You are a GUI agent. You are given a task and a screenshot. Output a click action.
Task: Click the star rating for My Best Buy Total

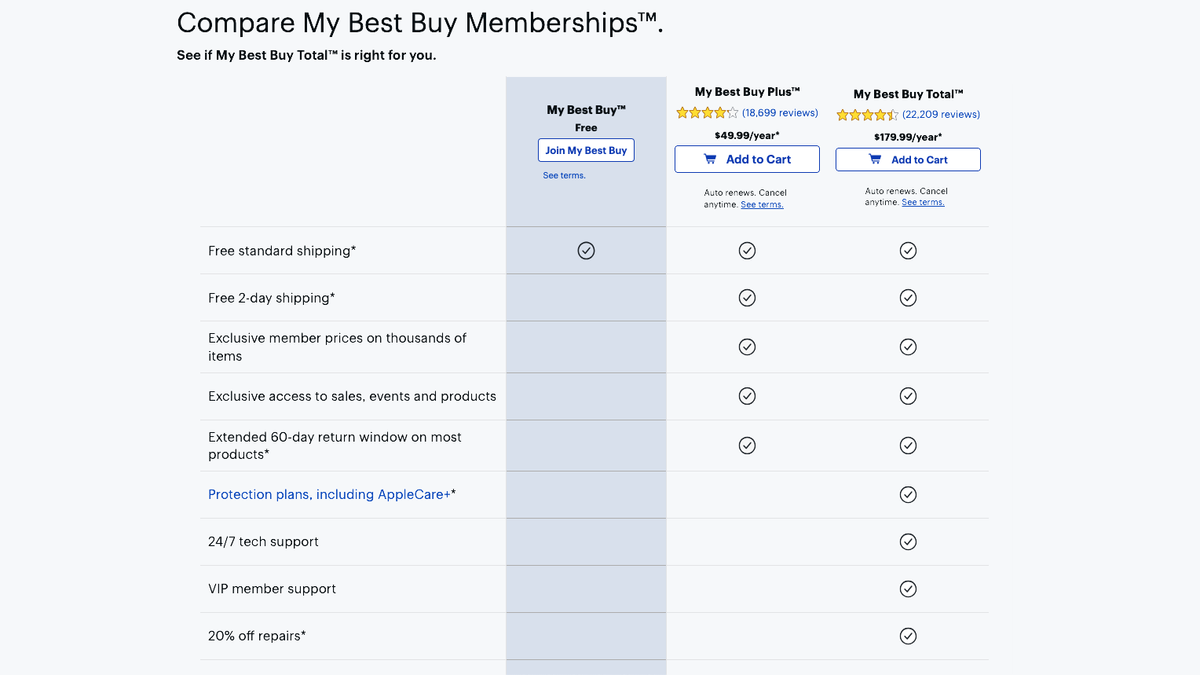(868, 114)
